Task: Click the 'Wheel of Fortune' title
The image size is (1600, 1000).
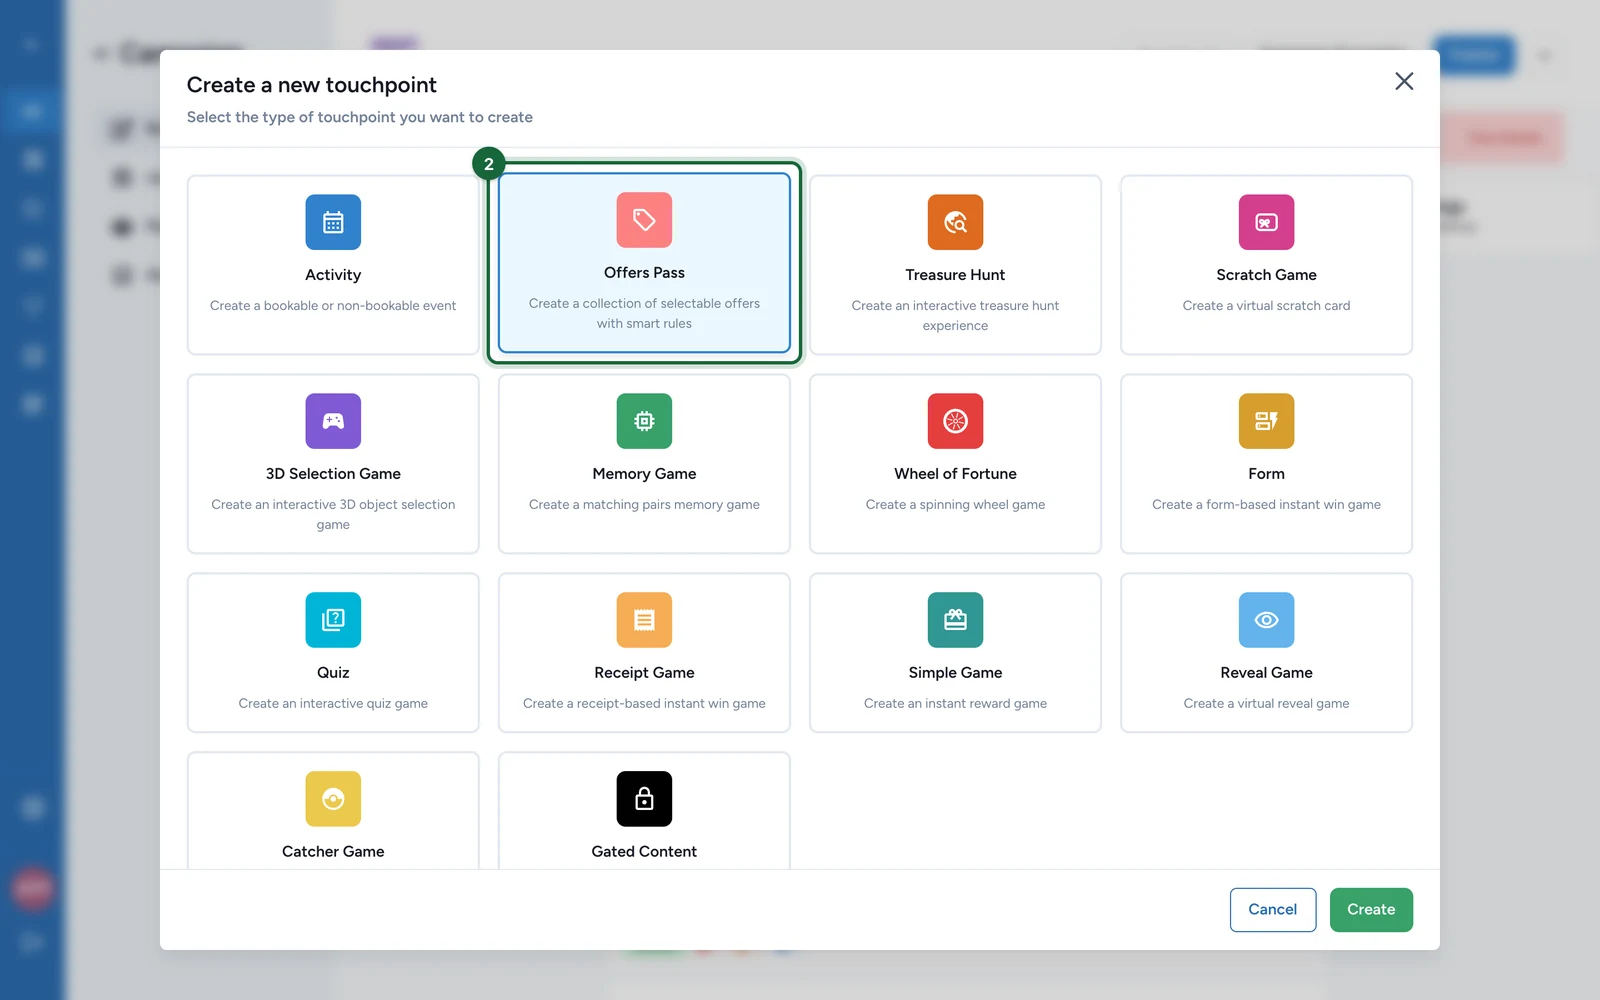Action: [x=955, y=474]
